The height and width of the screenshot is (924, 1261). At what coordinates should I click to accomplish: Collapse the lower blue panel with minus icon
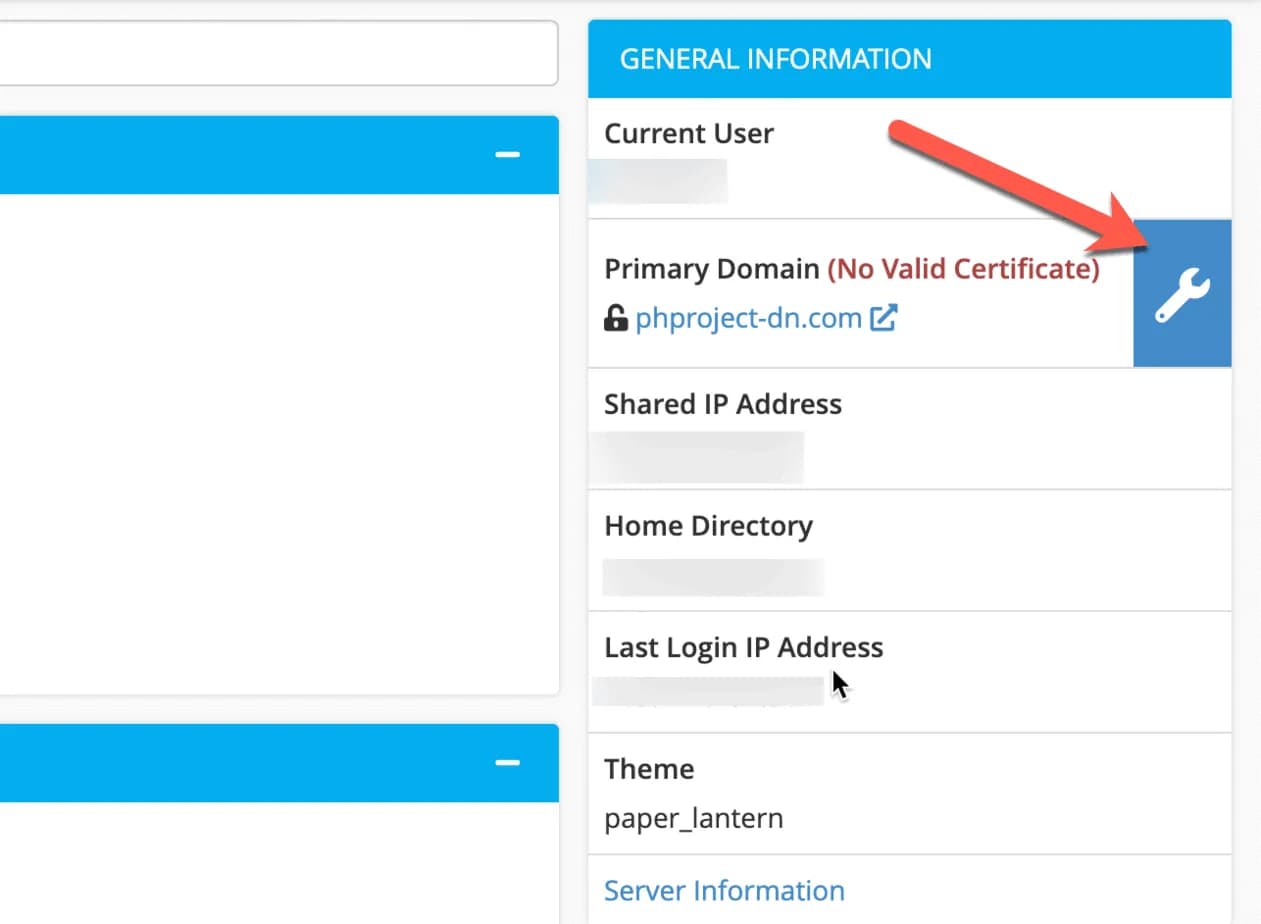[508, 763]
